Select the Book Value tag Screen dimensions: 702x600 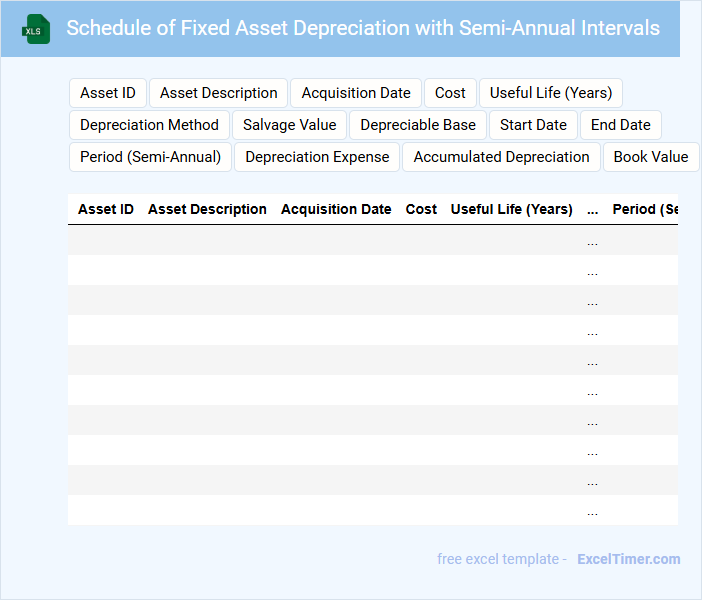pos(651,157)
